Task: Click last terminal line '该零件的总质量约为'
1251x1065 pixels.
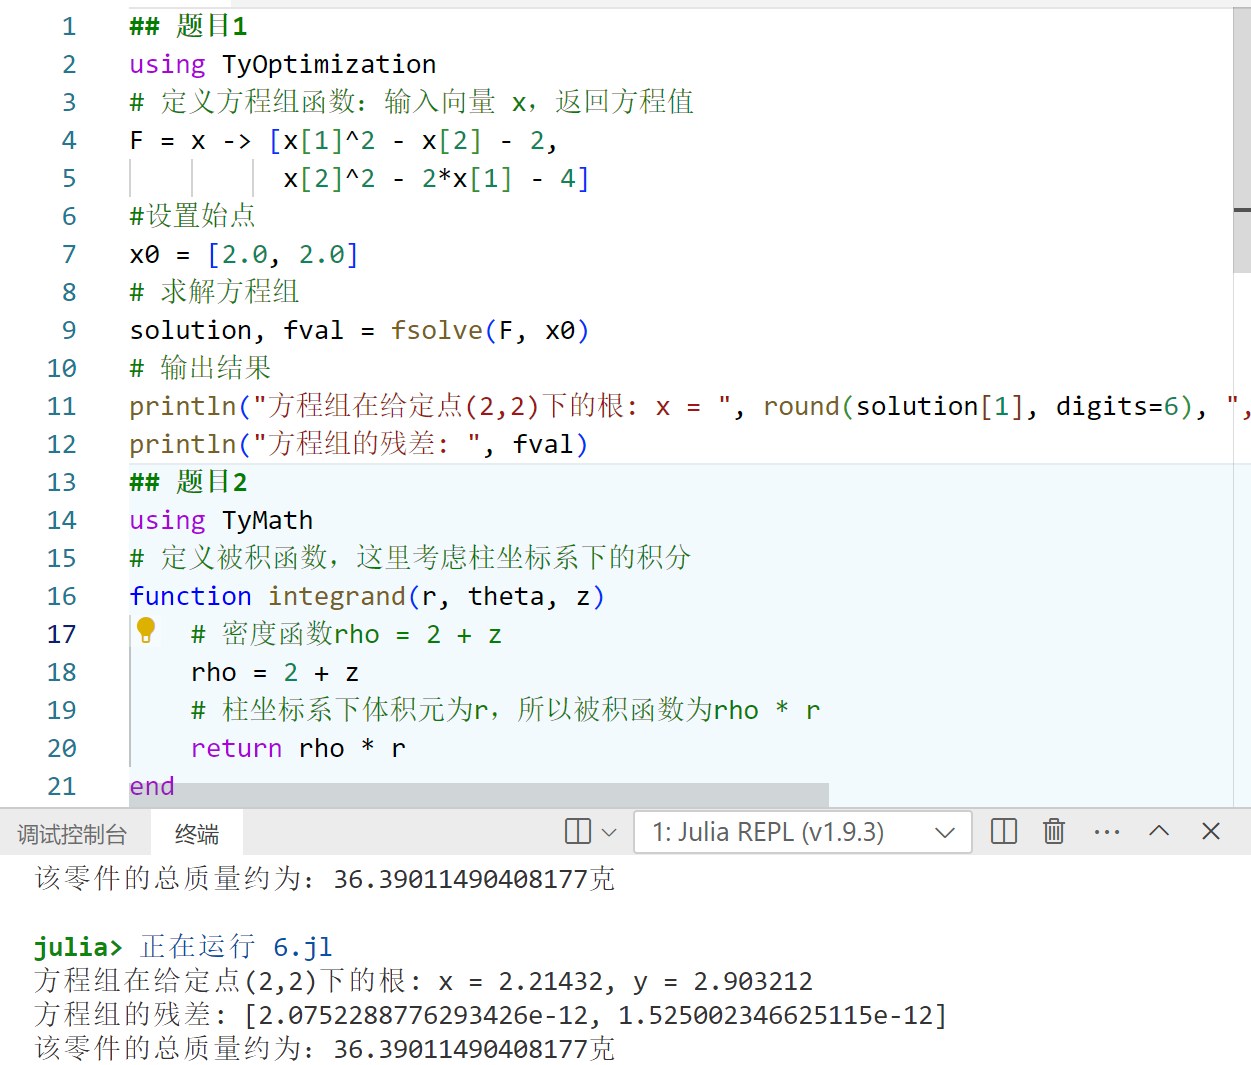Action: [x=167, y=1049]
